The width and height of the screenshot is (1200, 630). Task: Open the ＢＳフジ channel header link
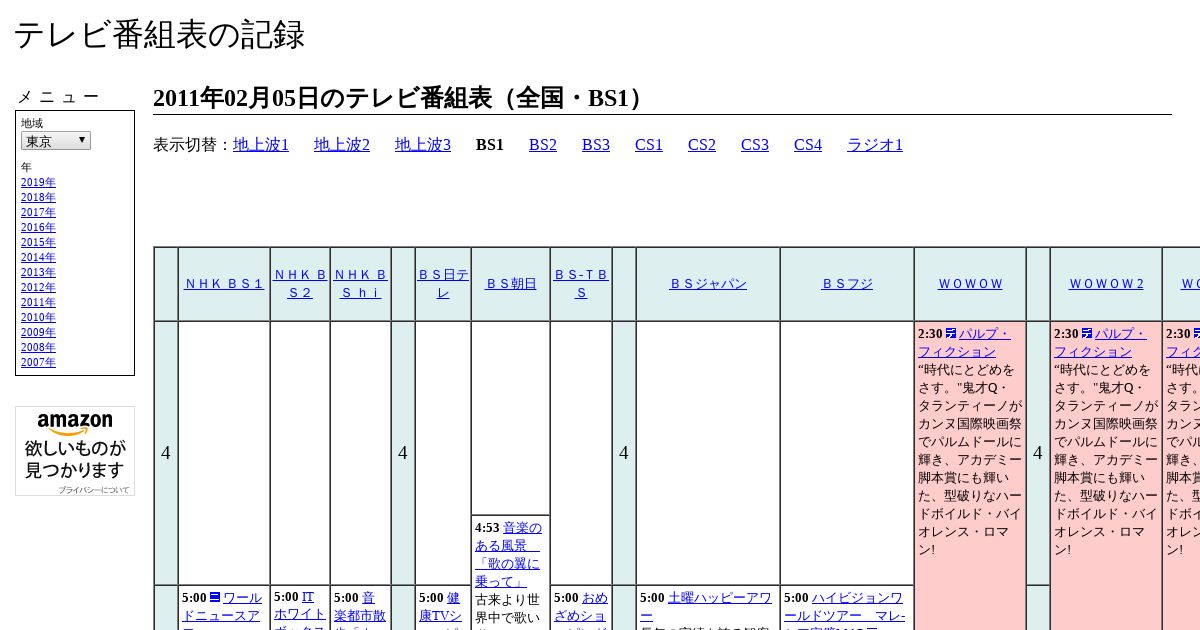[847, 284]
